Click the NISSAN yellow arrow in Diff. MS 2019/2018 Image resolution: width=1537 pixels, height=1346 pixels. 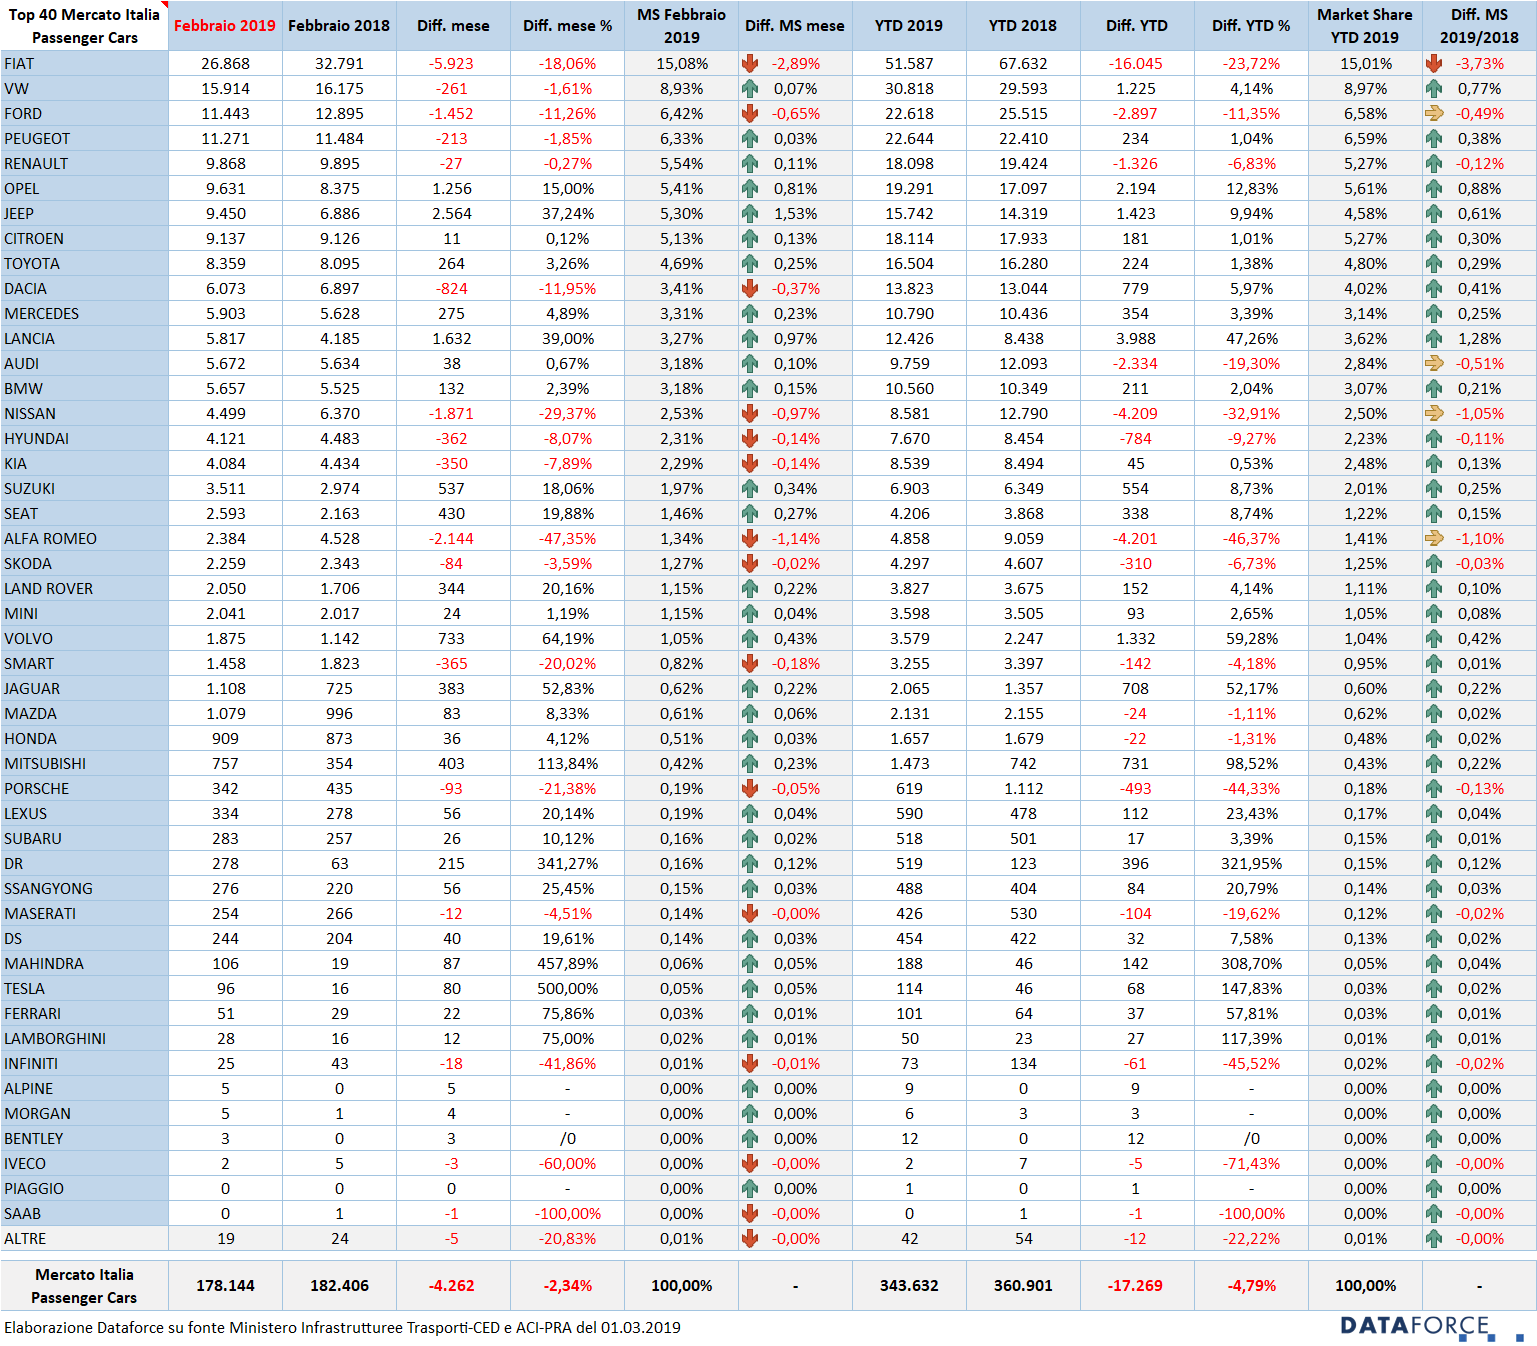coord(1434,413)
